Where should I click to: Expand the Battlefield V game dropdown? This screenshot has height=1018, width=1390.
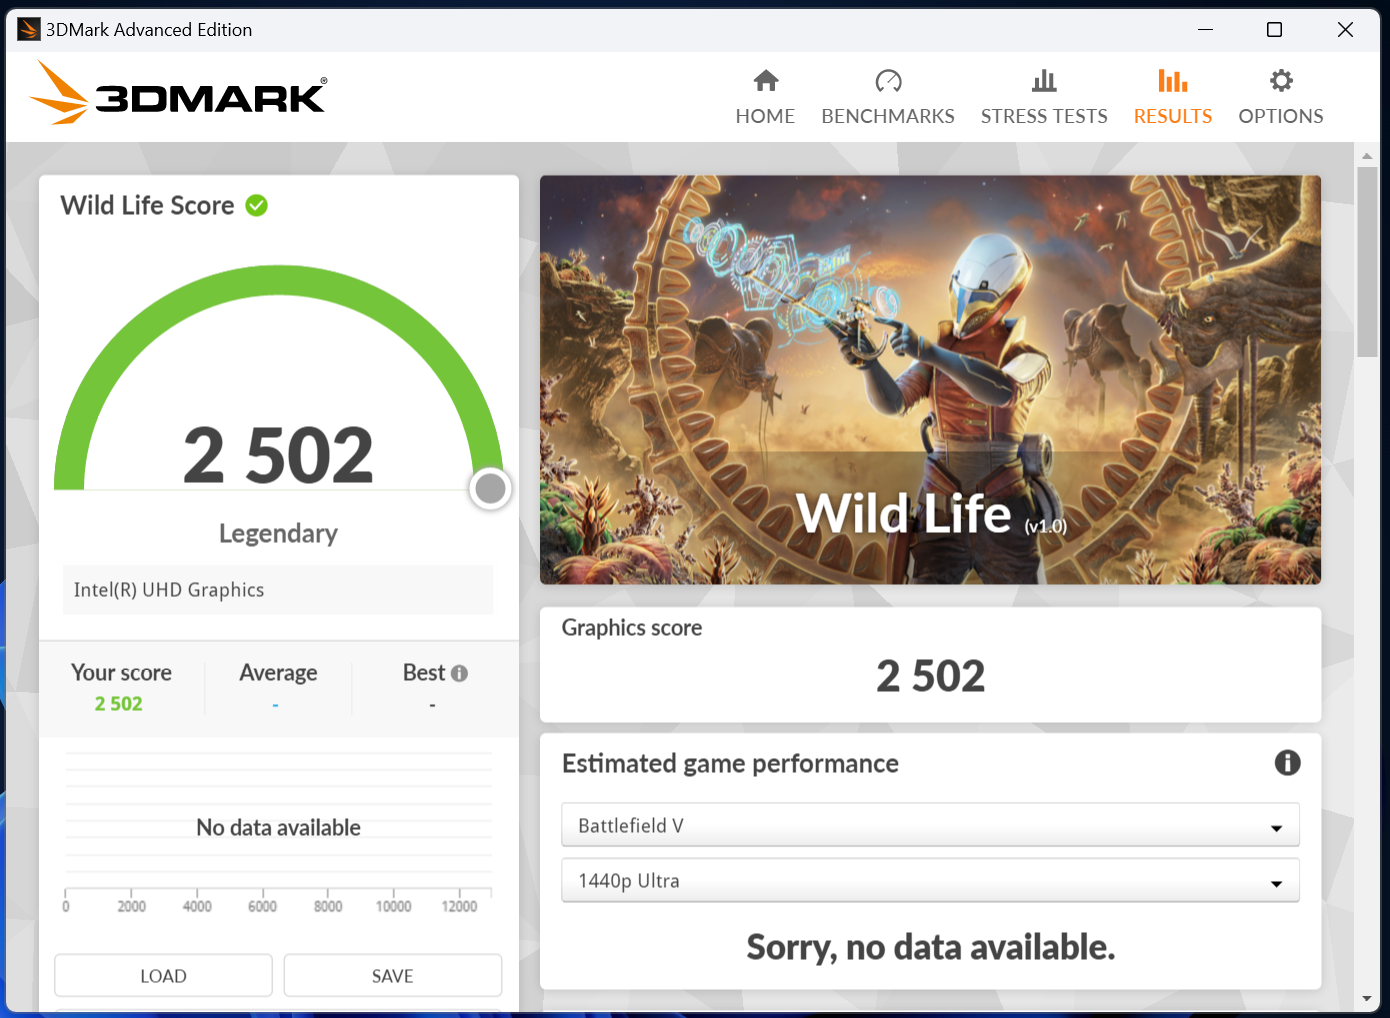[930, 825]
